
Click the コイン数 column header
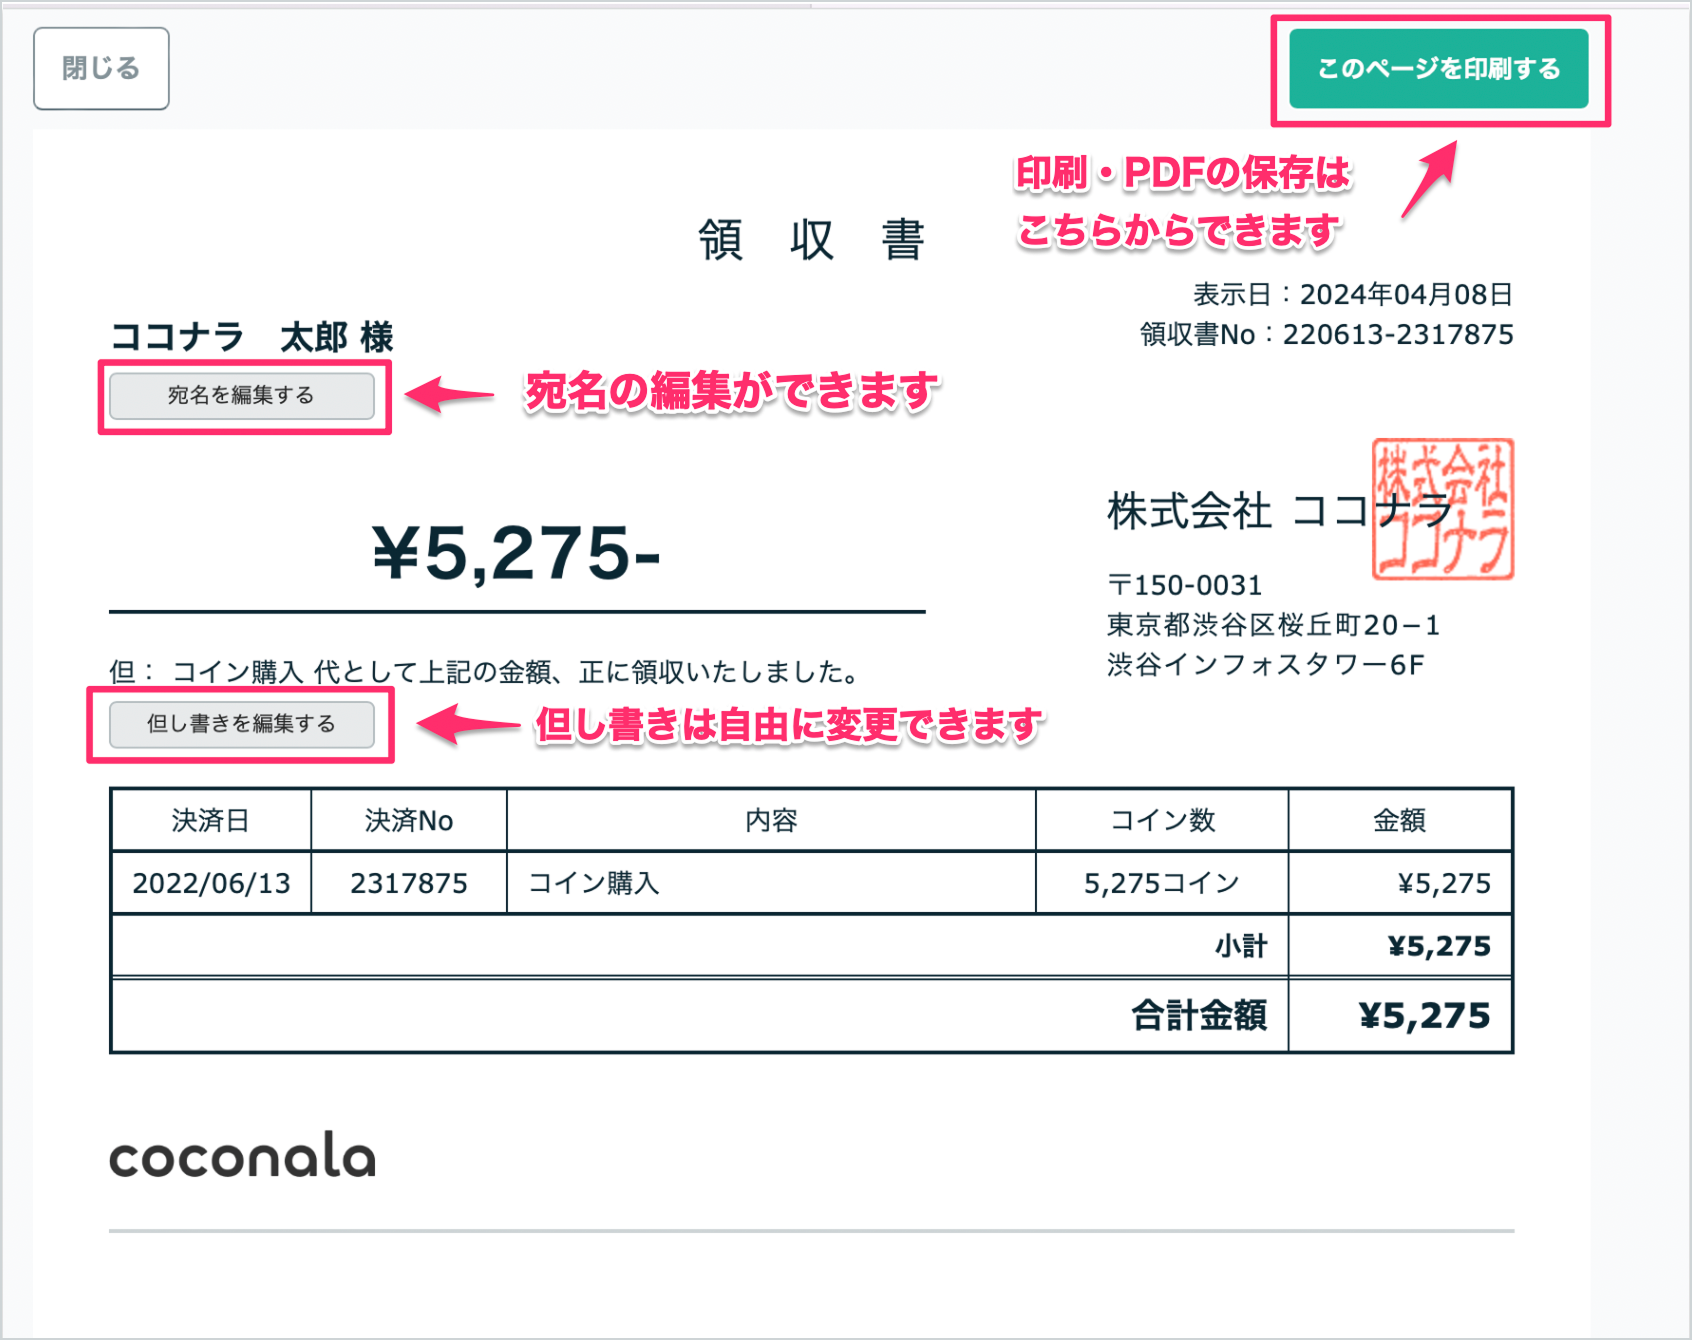coord(1162,820)
